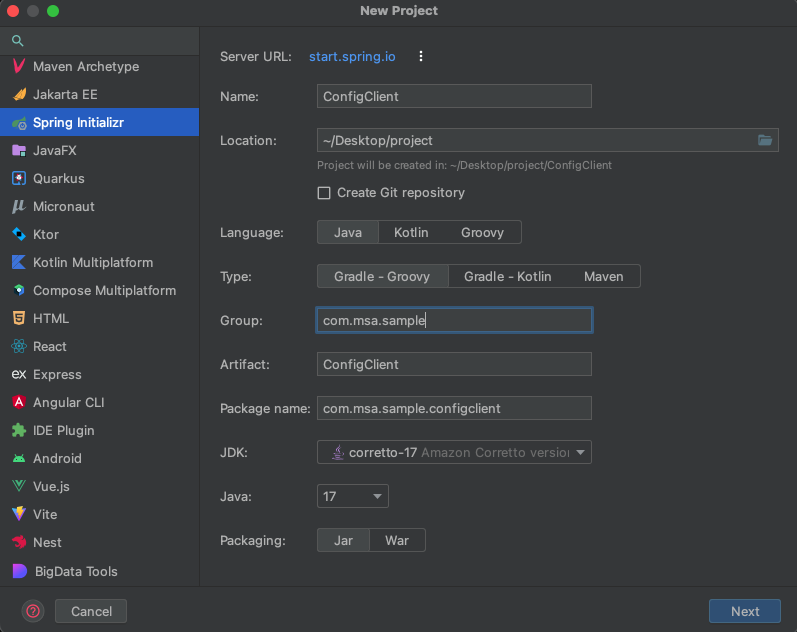Choose Gradle - Kotlin build type
797x632 pixels.
coord(507,277)
